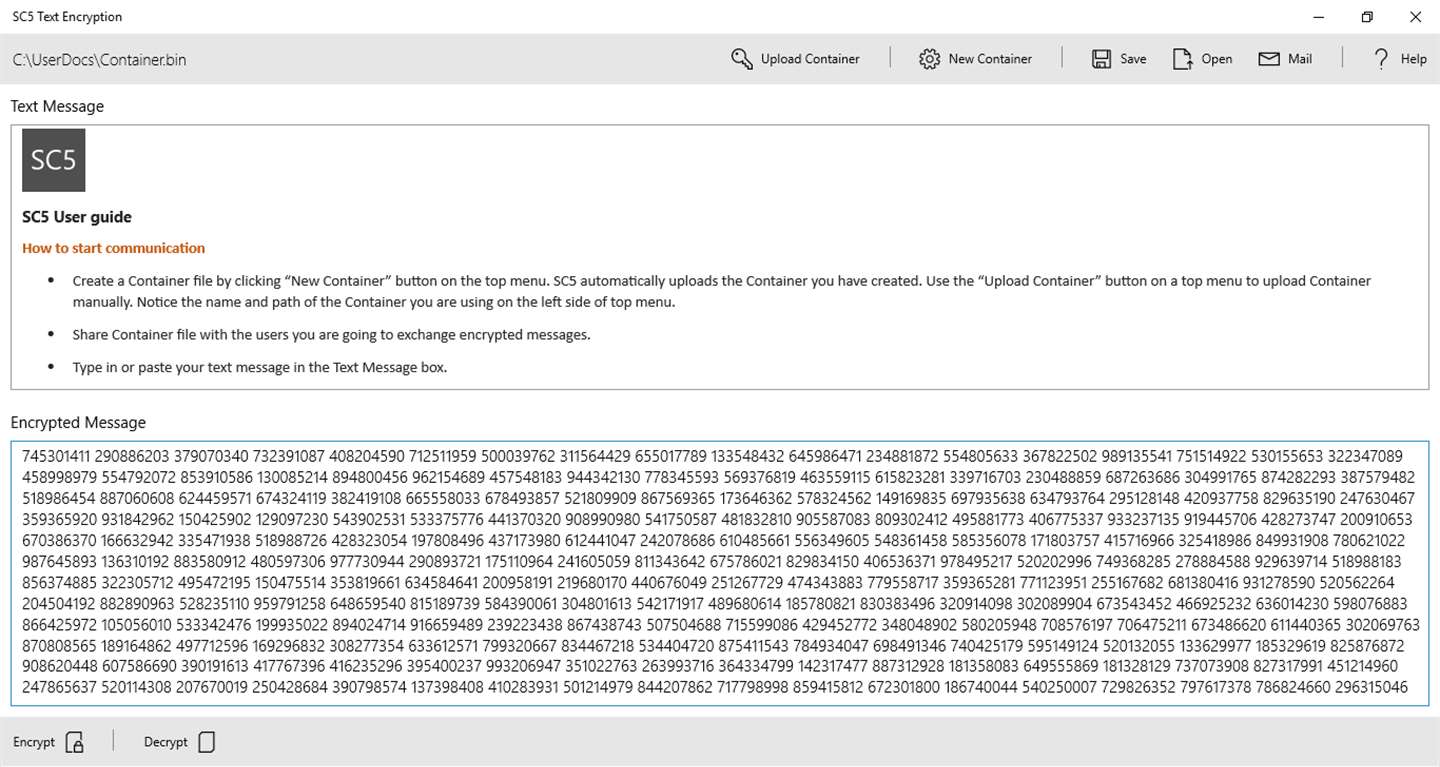The height and width of the screenshot is (767, 1440).
Task: Click the 'Encrypted Message' section label
Action: (x=78, y=423)
